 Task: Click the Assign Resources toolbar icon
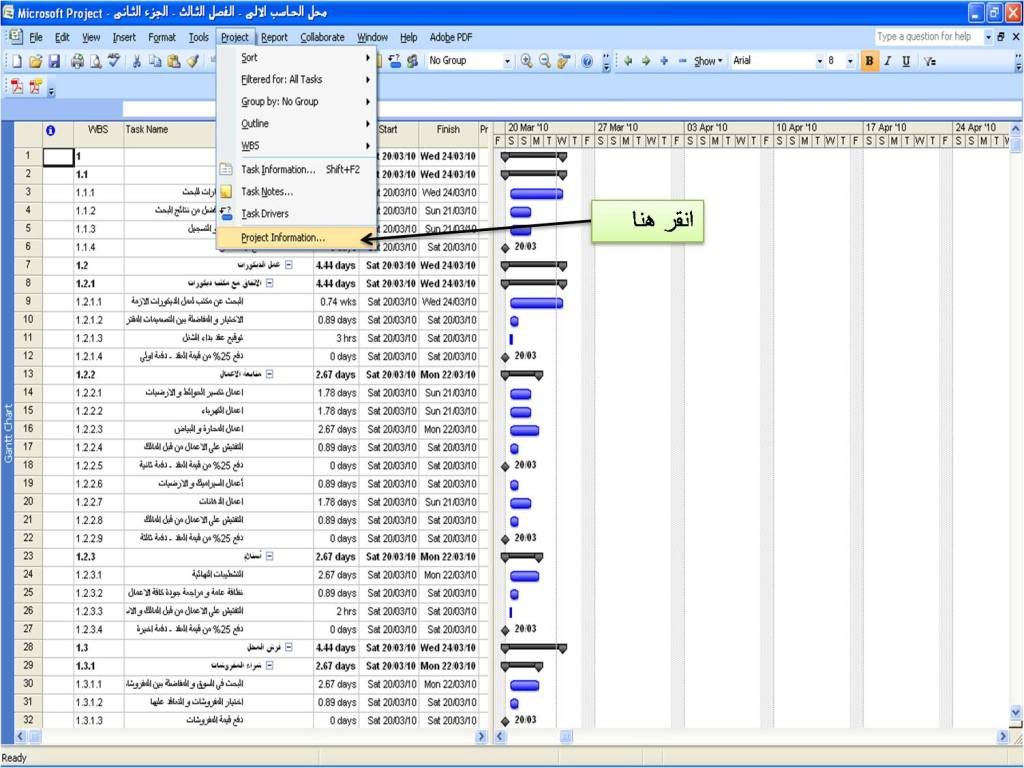pos(413,61)
